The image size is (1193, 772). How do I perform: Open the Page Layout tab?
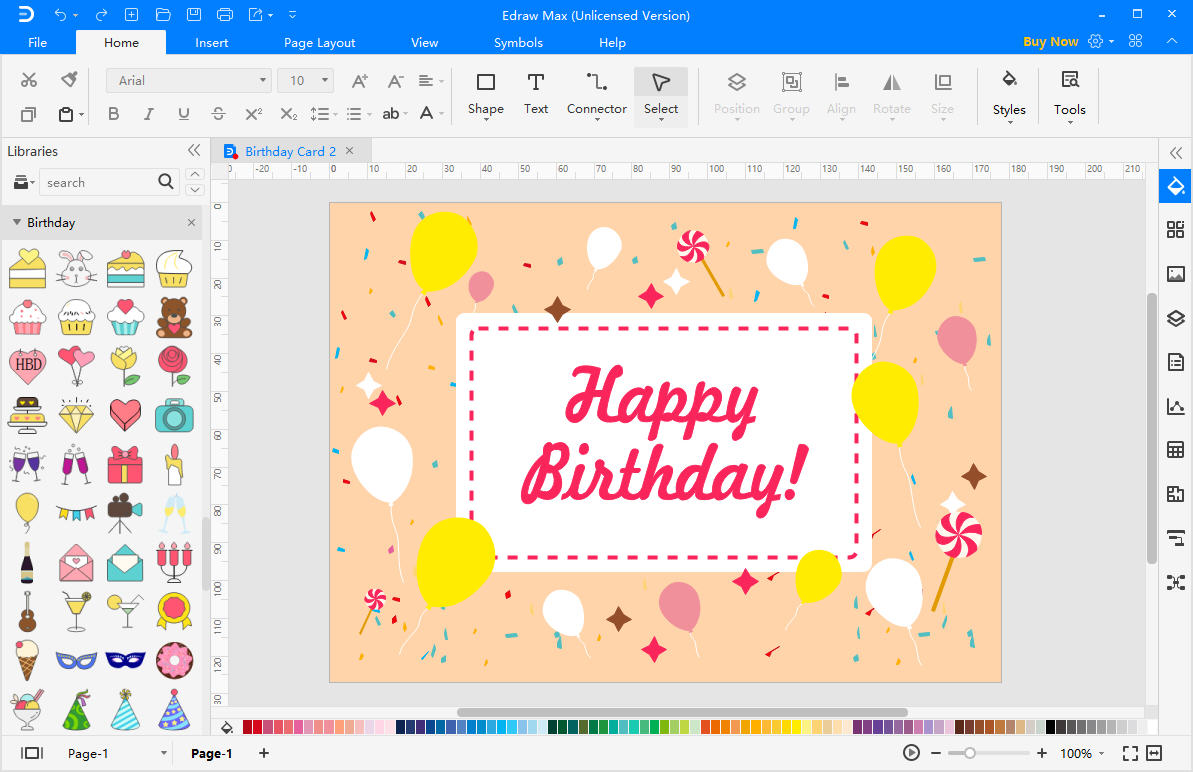319,43
